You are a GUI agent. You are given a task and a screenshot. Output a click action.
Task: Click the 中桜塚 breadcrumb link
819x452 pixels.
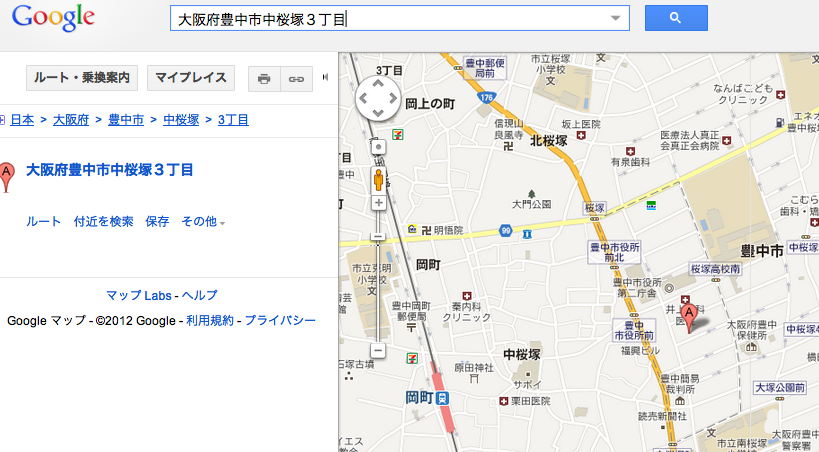181,120
